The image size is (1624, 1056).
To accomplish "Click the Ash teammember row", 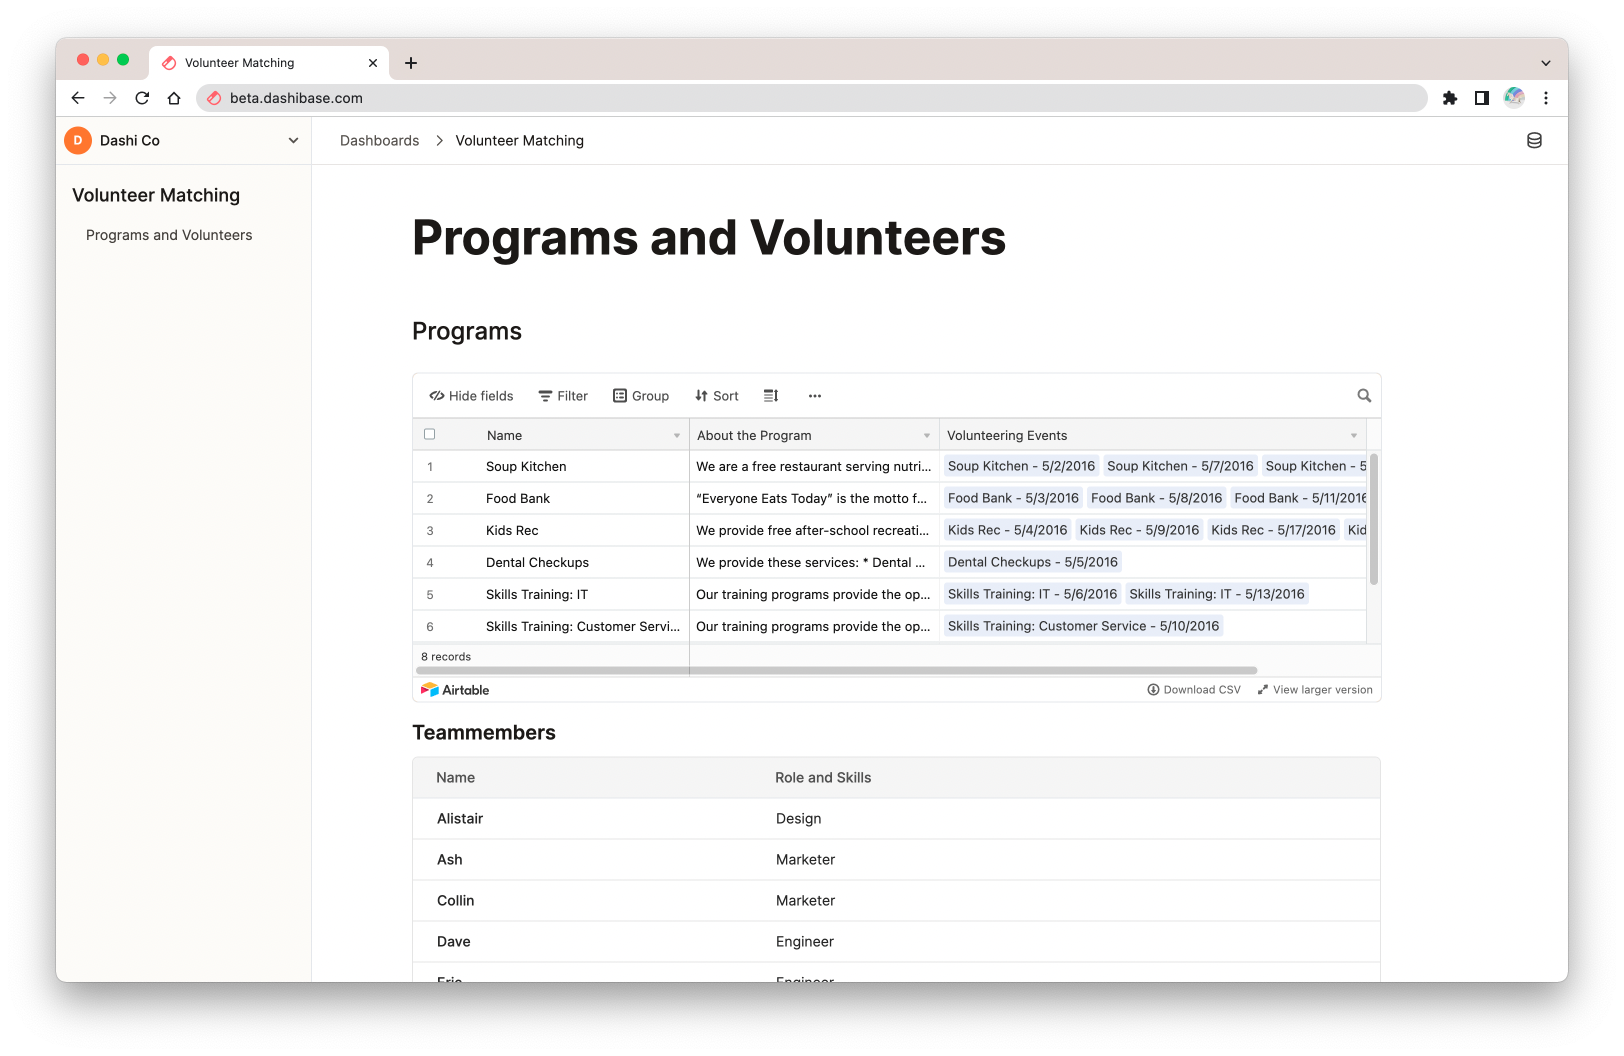I will 896,859.
